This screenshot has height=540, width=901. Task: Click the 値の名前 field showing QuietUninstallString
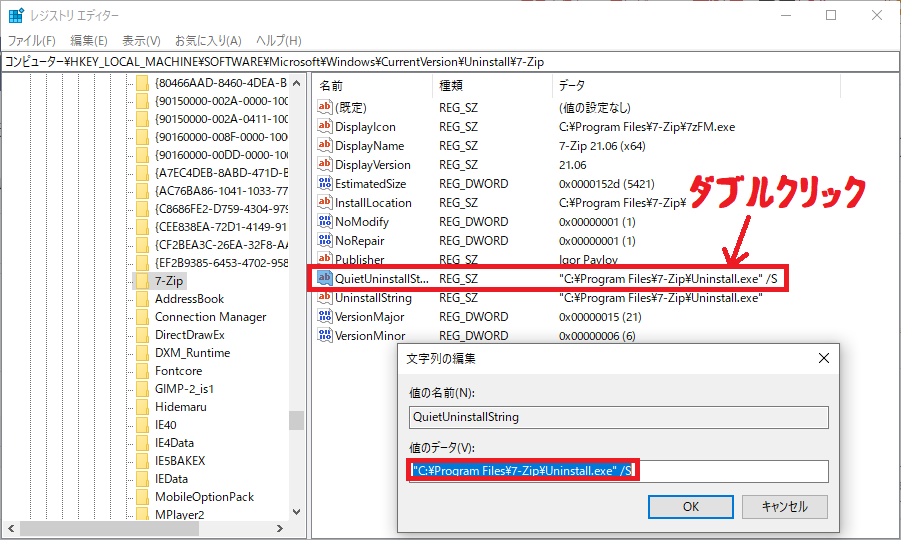(619, 417)
